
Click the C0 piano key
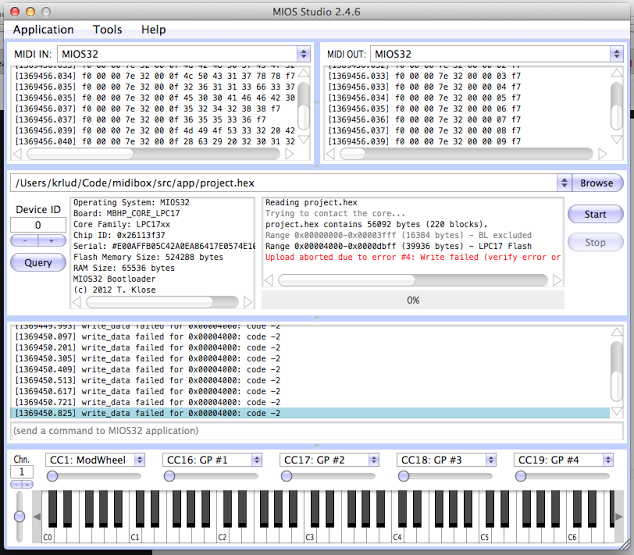[48, 534]
